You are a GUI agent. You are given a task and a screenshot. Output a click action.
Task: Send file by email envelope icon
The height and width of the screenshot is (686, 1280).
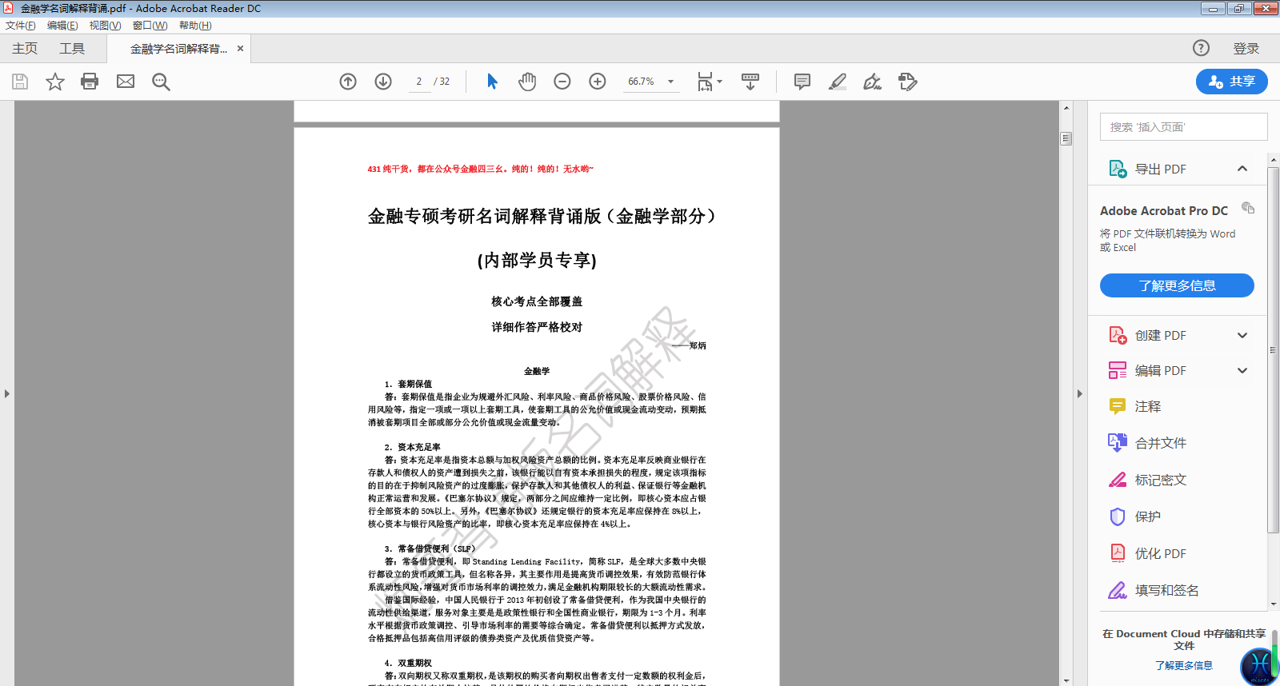[x=125, y=81]
